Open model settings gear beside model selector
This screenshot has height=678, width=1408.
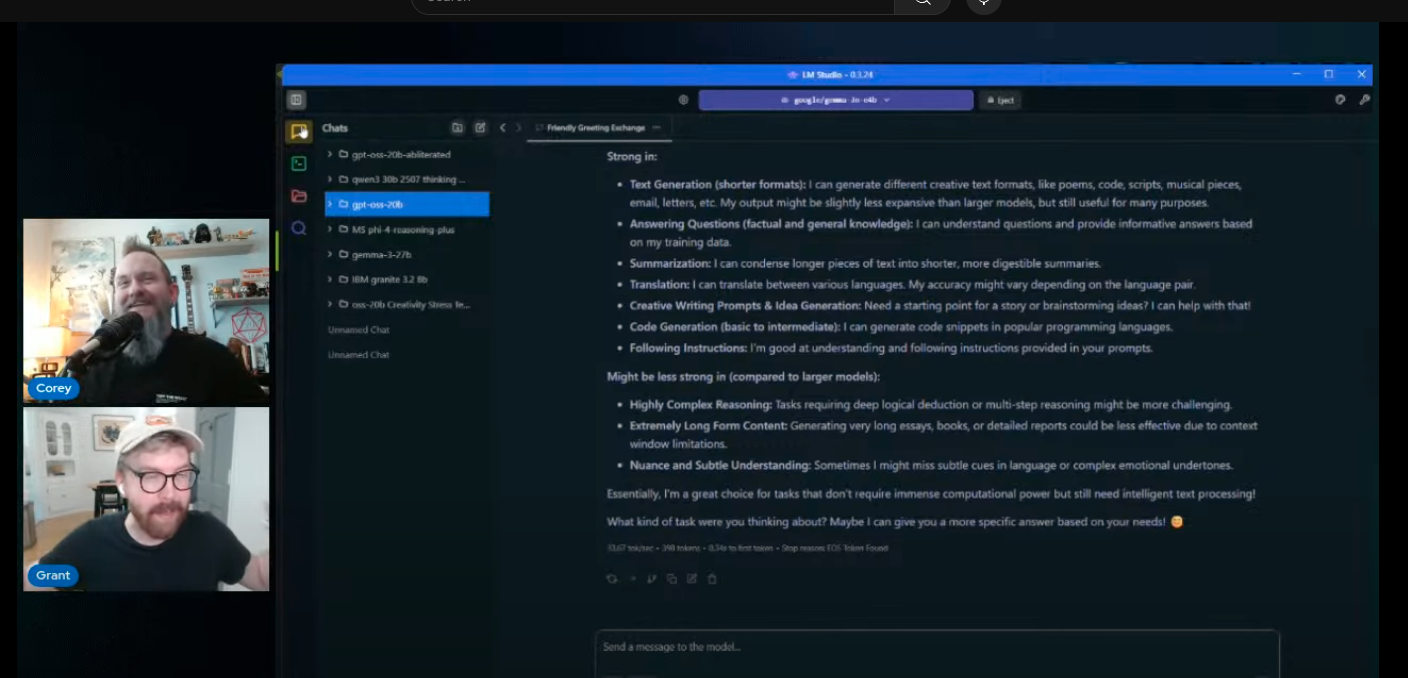(x=683, y=100)
